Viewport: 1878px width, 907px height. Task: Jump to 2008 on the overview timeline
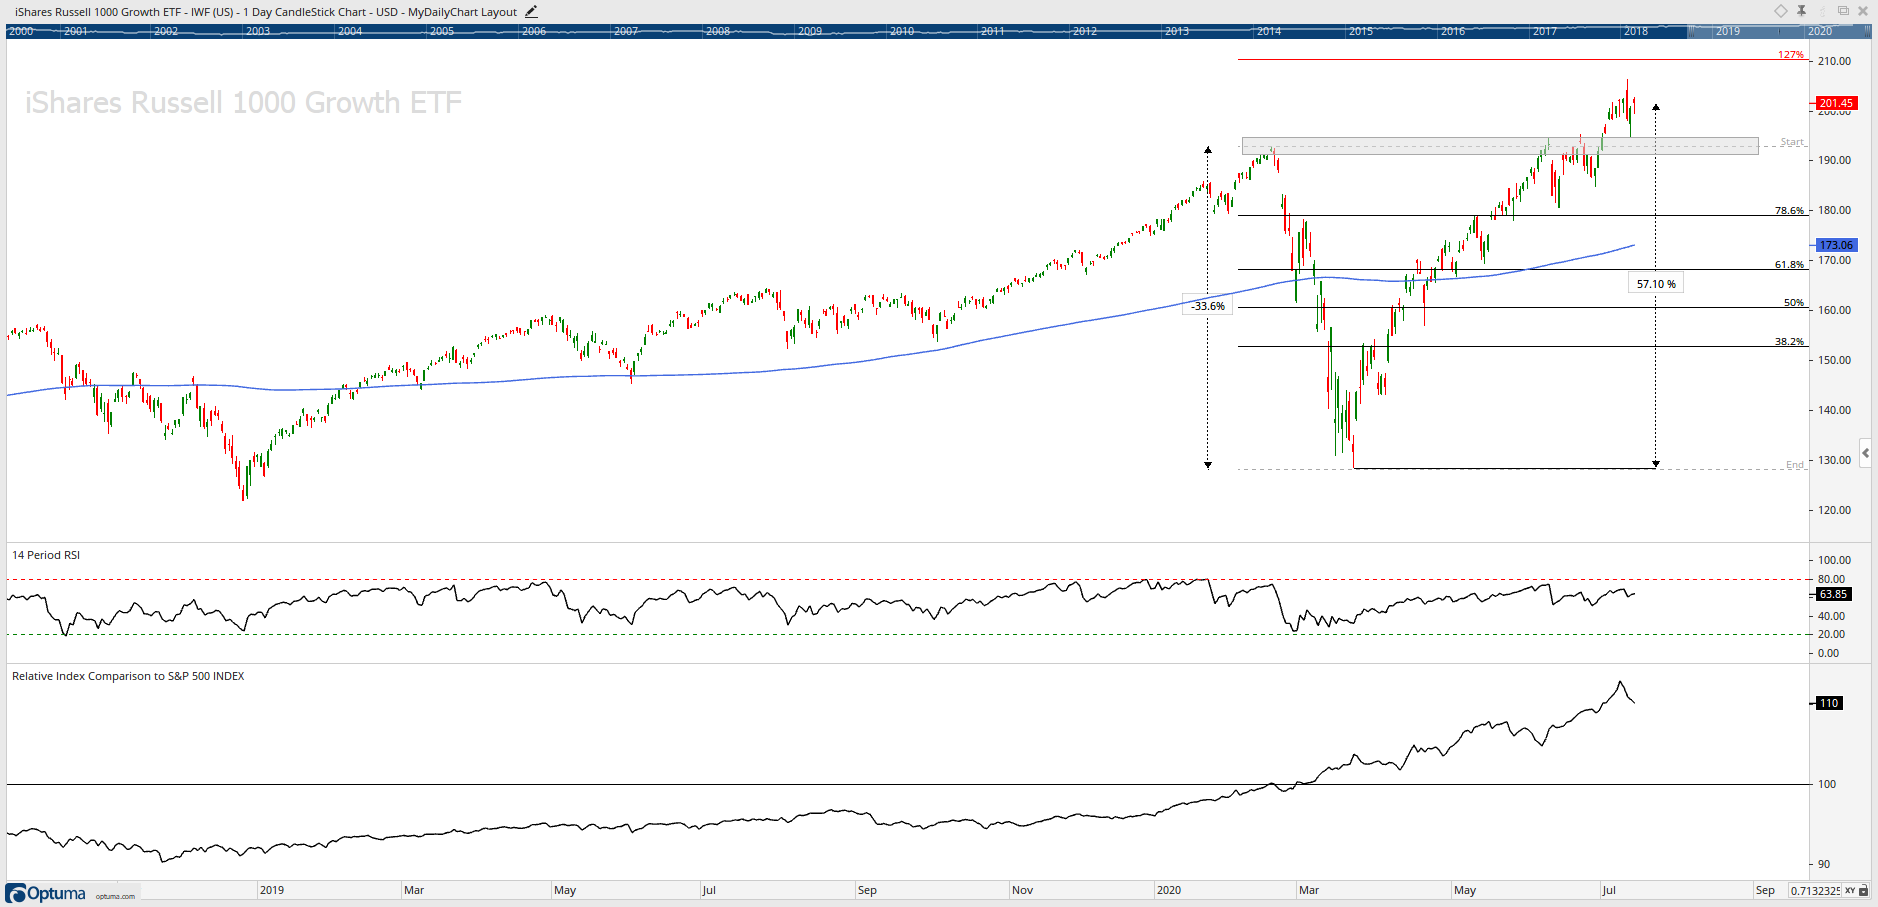[x=718, y=31]
